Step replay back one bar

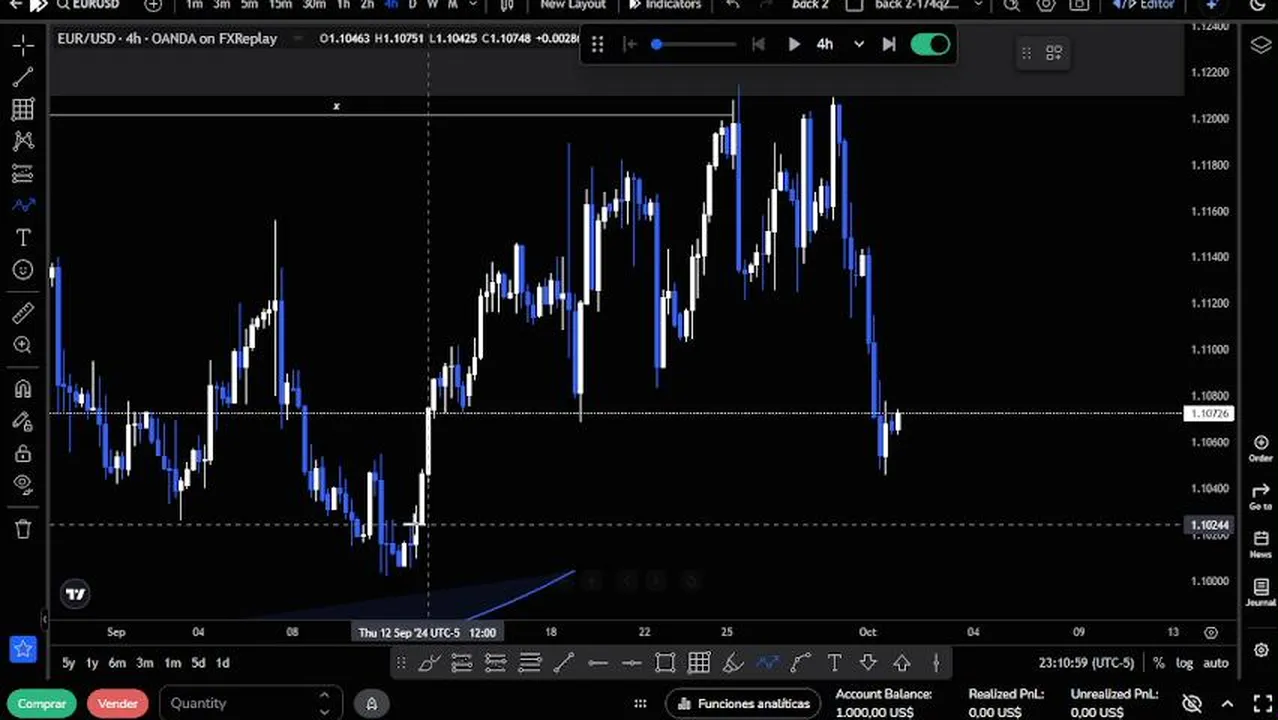758,44
